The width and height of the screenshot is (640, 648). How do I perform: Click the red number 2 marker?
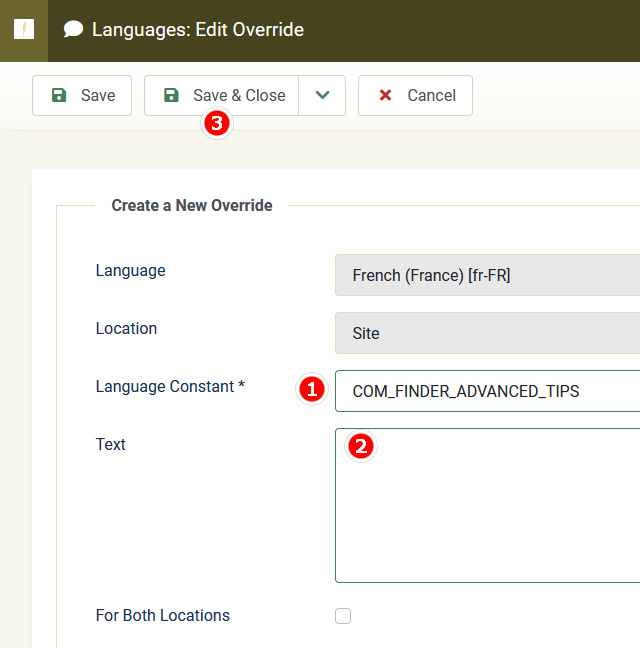point(361,447)
